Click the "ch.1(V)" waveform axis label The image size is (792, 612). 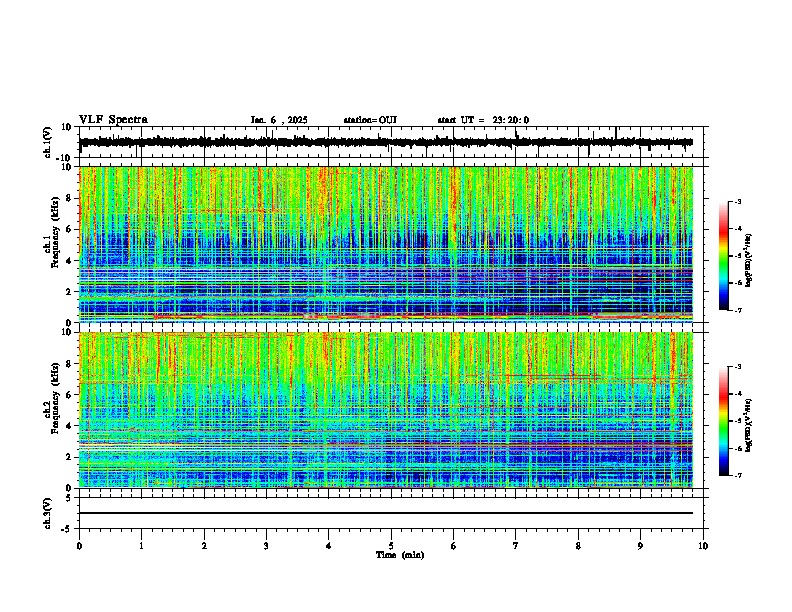(x=48, y=142)
